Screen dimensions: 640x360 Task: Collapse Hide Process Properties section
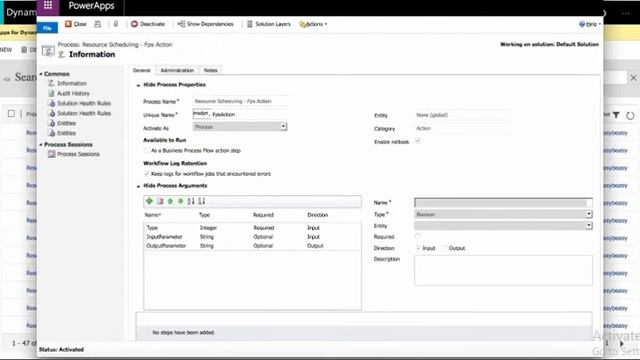tap(138, 85)
